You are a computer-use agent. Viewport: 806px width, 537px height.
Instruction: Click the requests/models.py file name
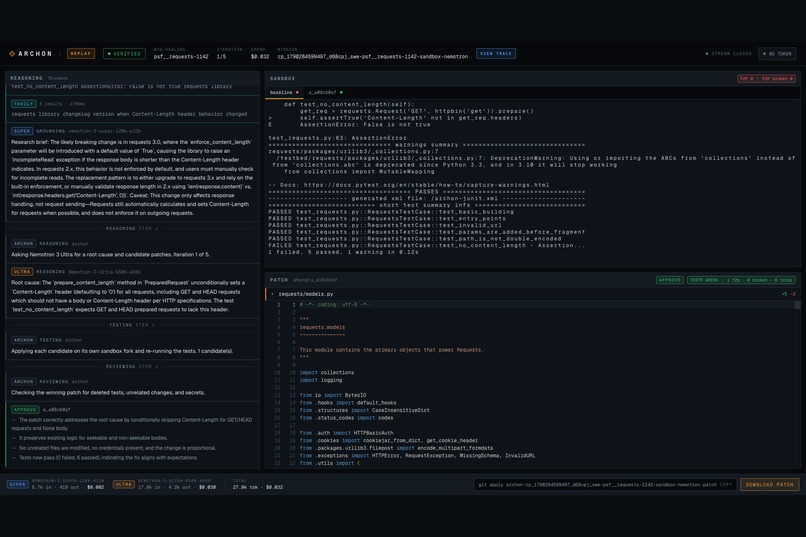(306, 294)
